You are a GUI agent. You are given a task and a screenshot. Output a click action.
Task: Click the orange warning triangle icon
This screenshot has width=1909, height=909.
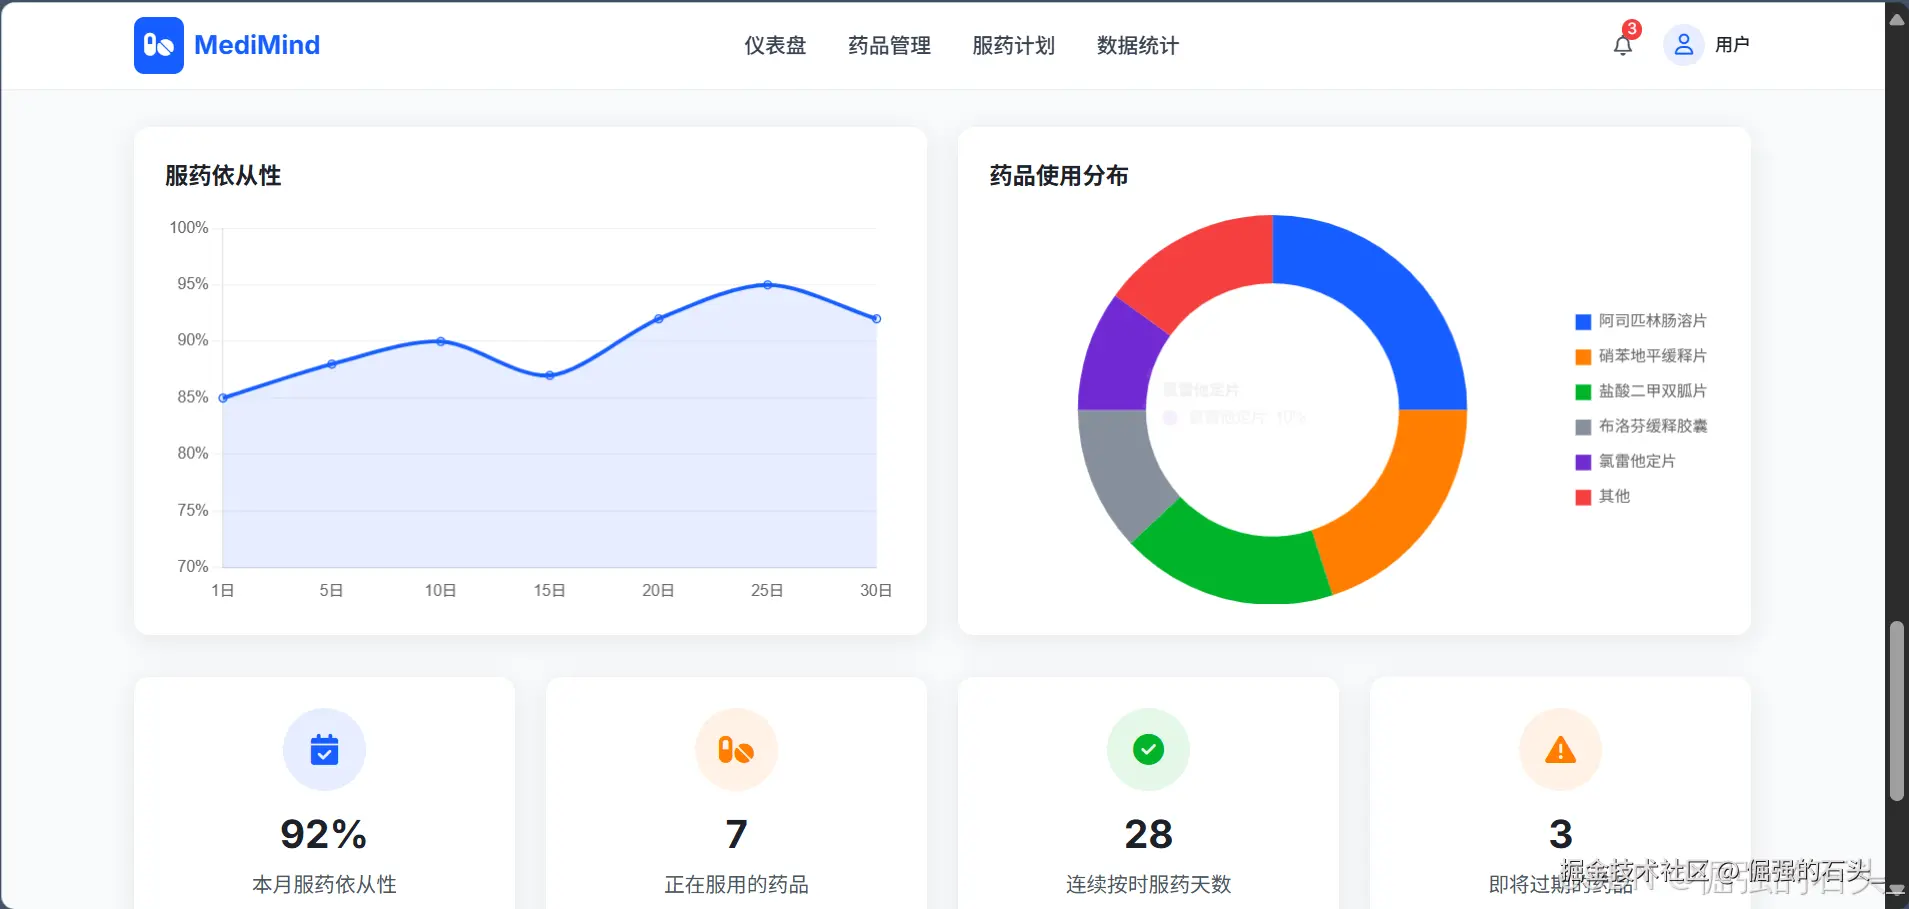point(1560,750)
